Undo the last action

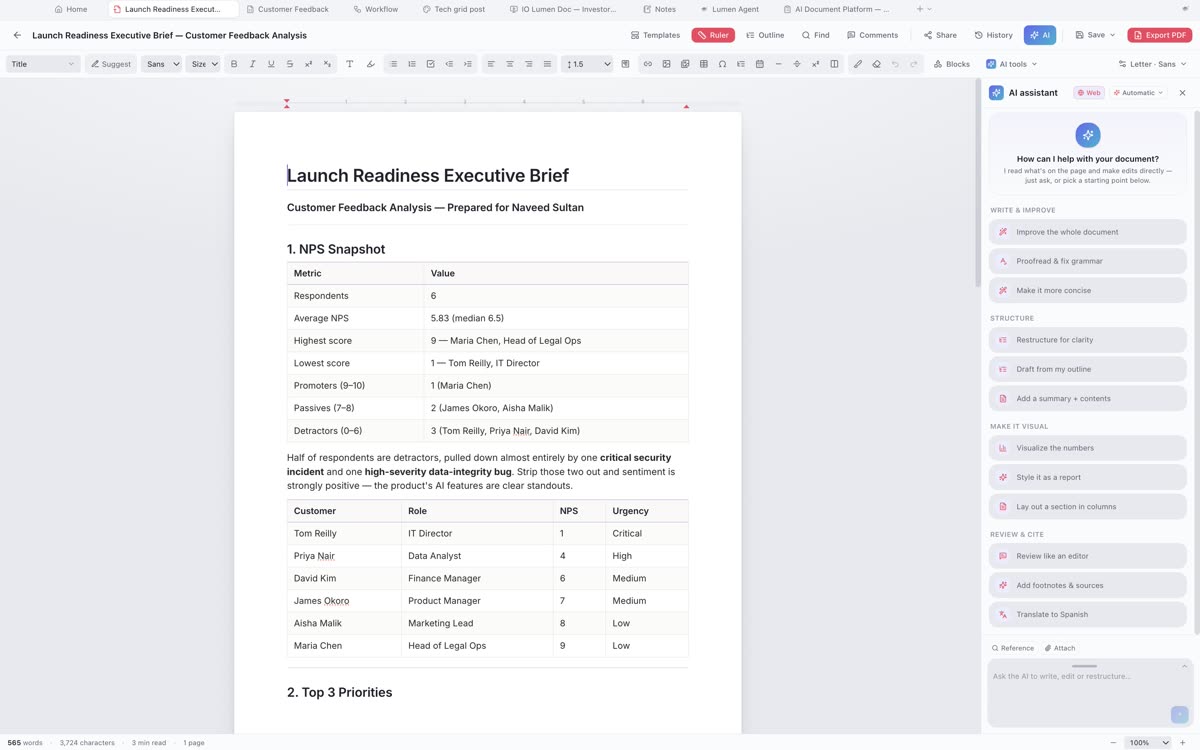click(895, 64)
